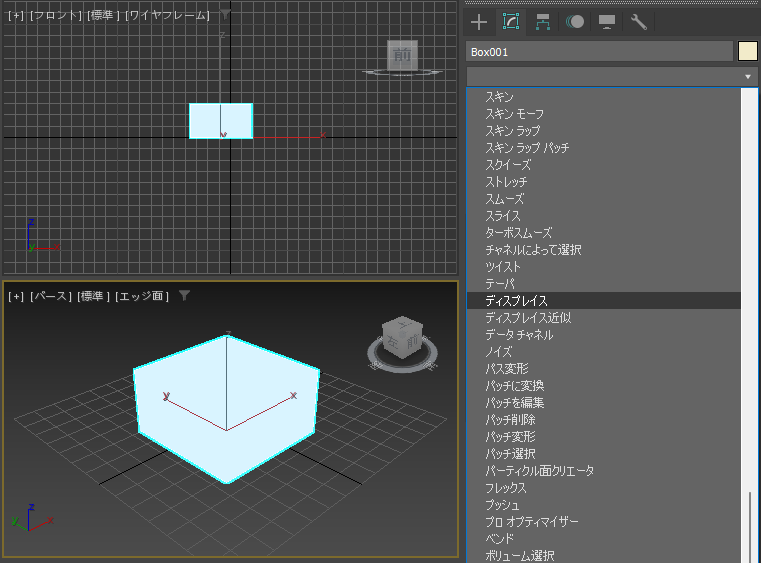Viewport: 761px width, 563px height.
Task: Select the ターボスムーズ modifier
Action: (x=604, y=233)
